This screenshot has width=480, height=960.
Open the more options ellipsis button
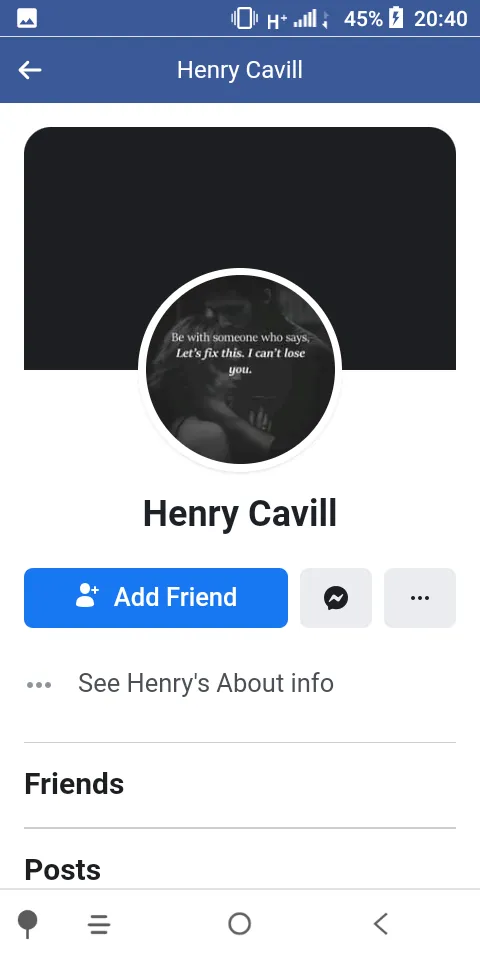tap(420, 598)
